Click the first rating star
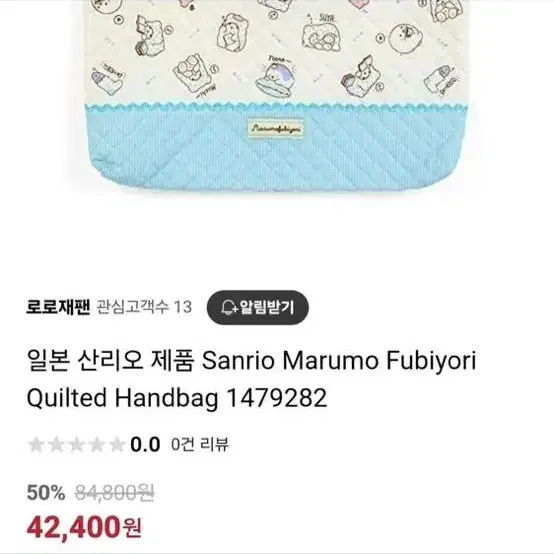 click(x=36, y=444)
